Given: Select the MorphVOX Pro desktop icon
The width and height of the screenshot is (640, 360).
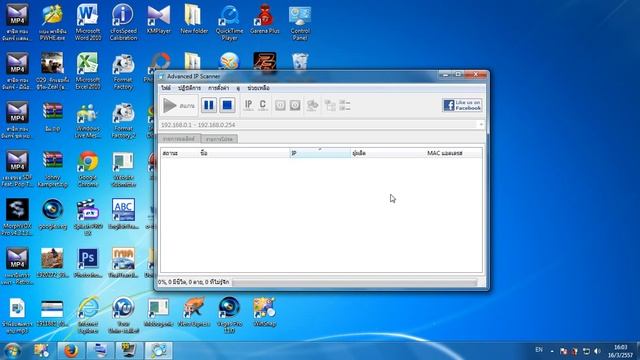Looking at the screenshot, I should click(17, 217).
